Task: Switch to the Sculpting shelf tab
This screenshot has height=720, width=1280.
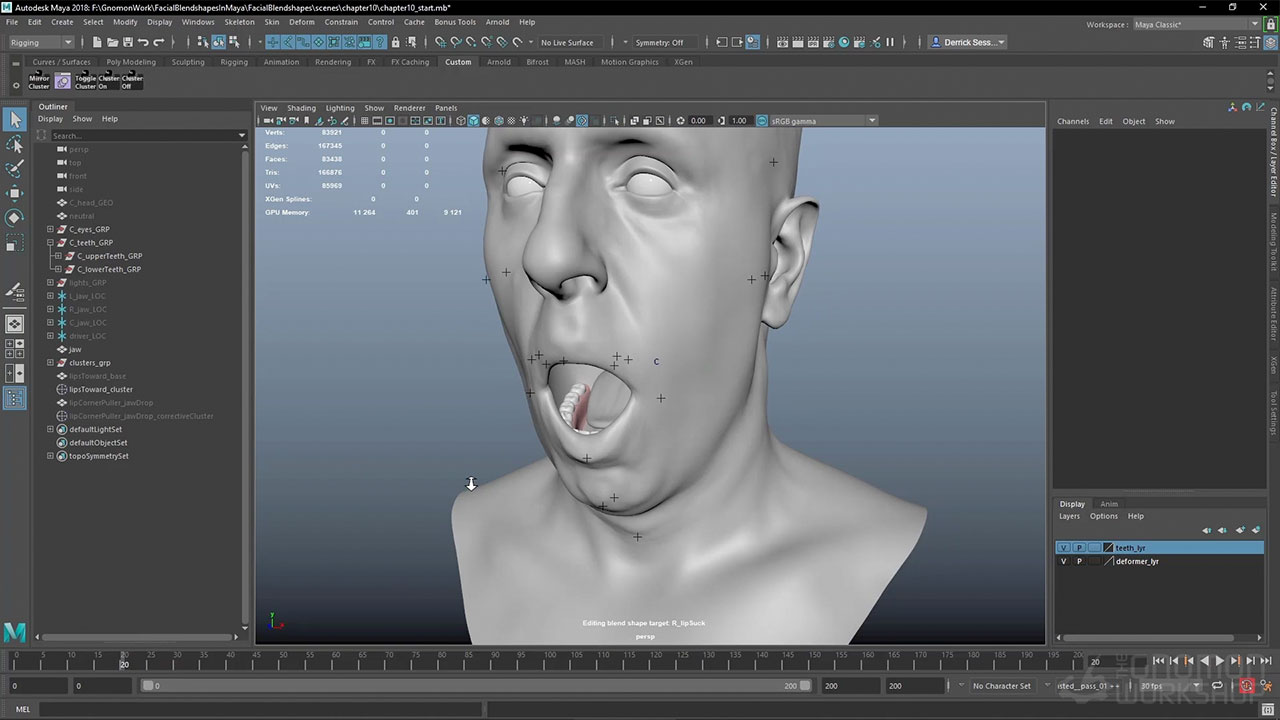Action: (187, 62)
